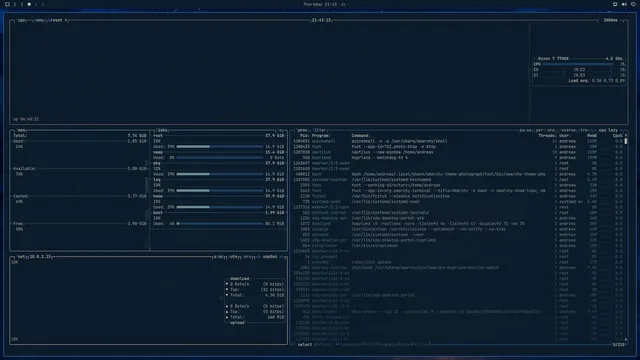Select the quickshell process row

click(x=457, y=141)
